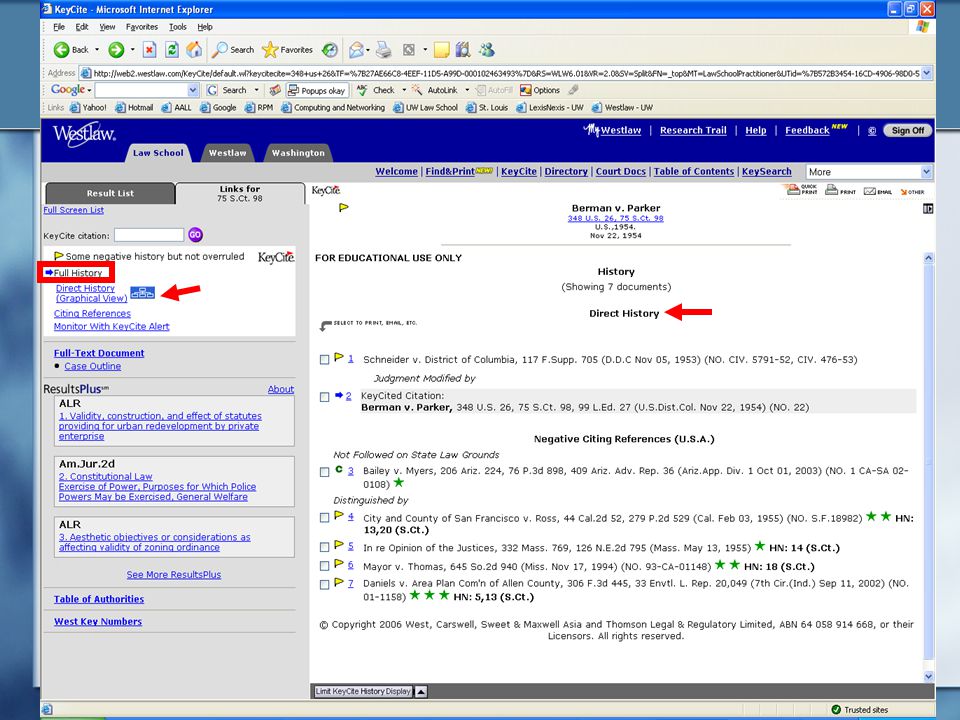
Task: Switch to the Law School tab
Action: point(158,153)
